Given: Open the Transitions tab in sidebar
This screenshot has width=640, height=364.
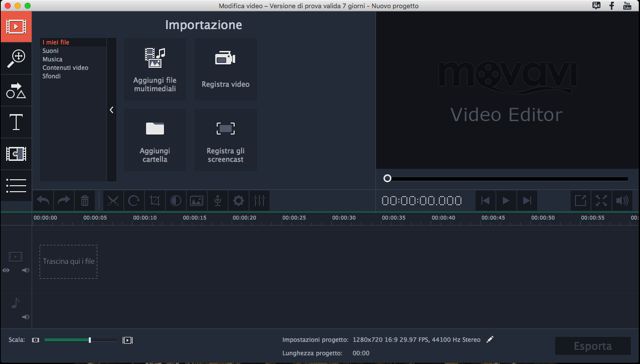Looking at the screenshot, I should tap(16, 91).
